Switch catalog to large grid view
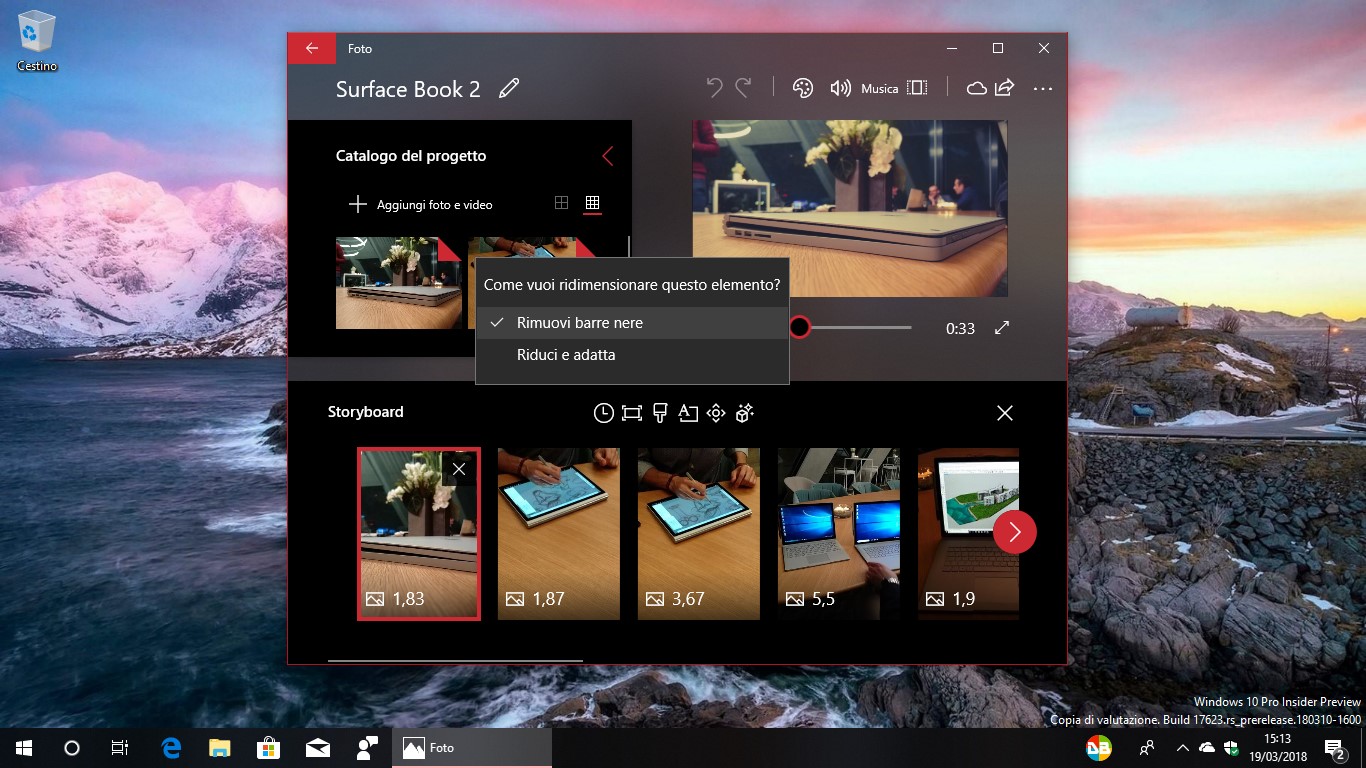 (x=561, y=203)
